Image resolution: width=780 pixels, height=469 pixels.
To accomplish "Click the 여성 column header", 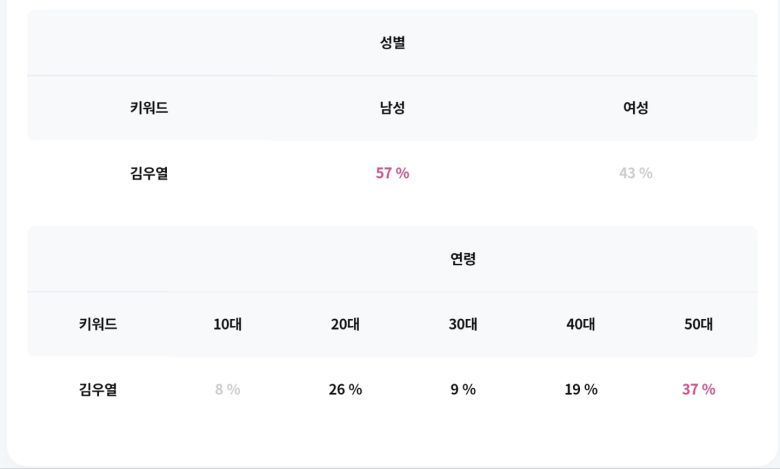I will point(636,108).
